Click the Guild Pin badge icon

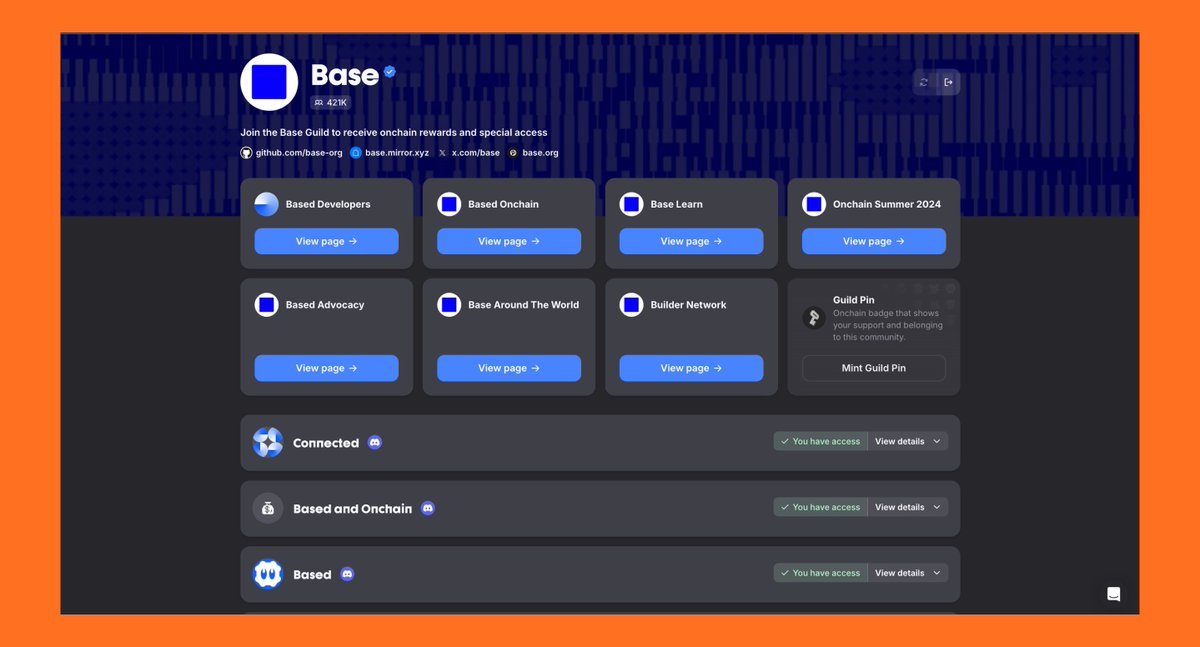point(814,317)
